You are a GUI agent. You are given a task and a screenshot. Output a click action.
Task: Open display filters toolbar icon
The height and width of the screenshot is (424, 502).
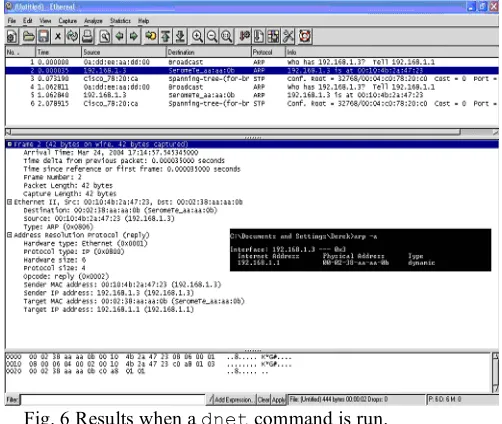pos(259,36)
